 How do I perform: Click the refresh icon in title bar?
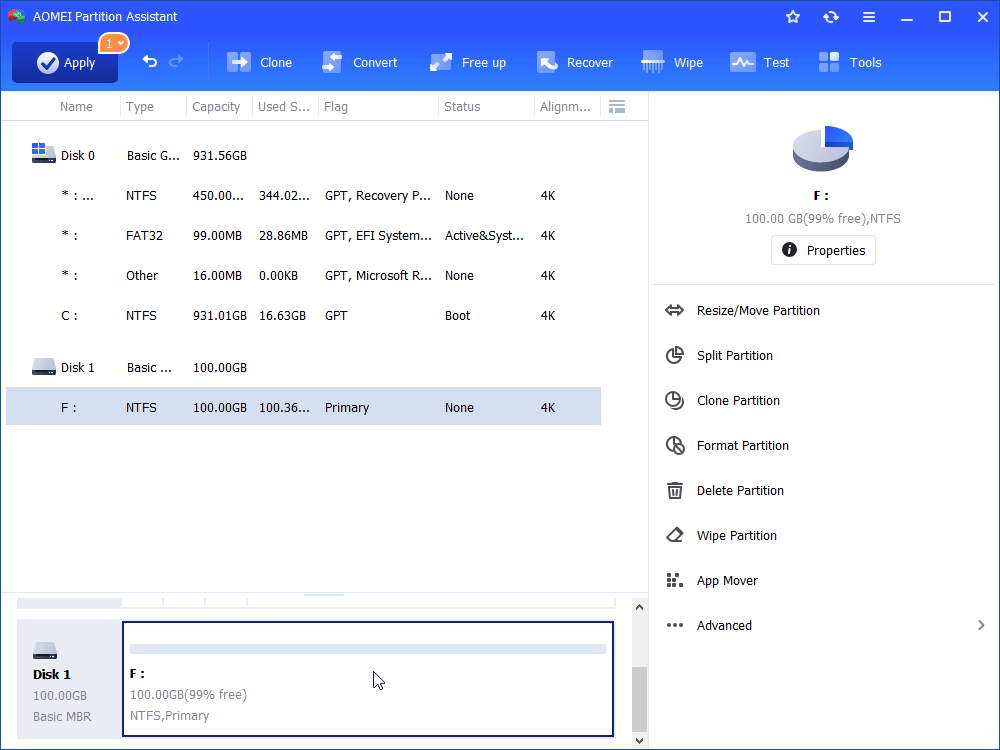pos(831,17)
